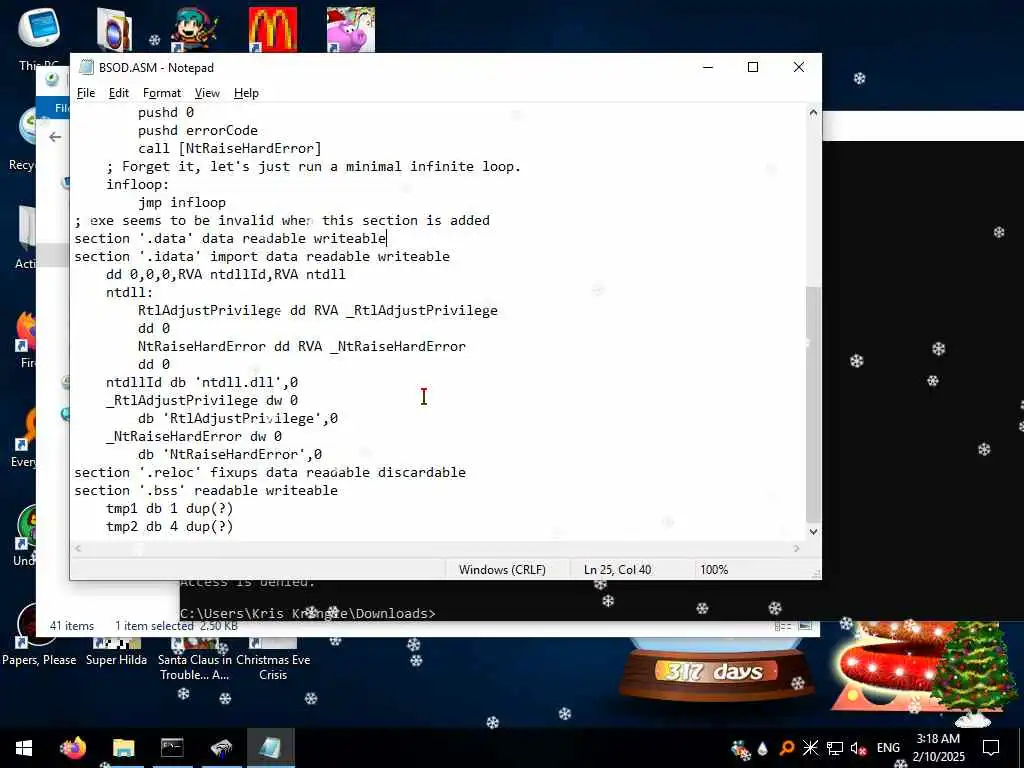This screenshot has width=1024, height=768.
Task: Click the '_NtRaiseHardError dw 0' line
Action: click(194, 436)
